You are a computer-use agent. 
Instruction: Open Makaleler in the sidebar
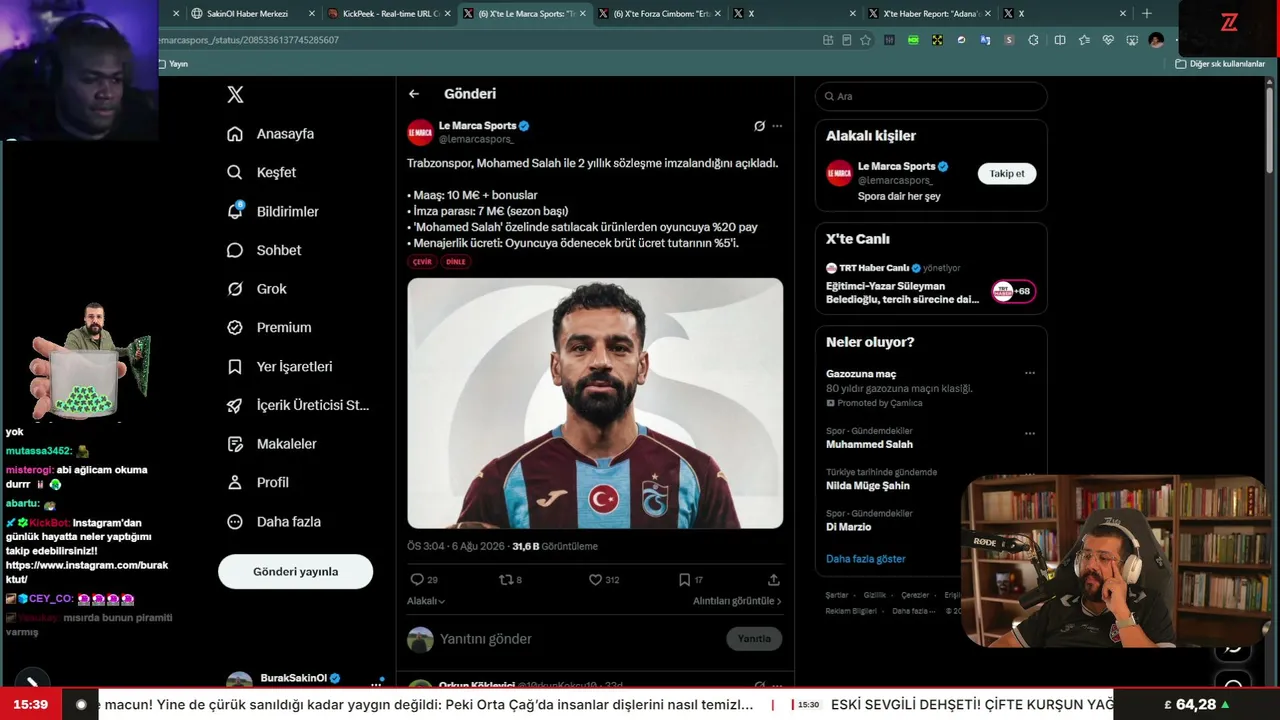(x=271, y=444)
